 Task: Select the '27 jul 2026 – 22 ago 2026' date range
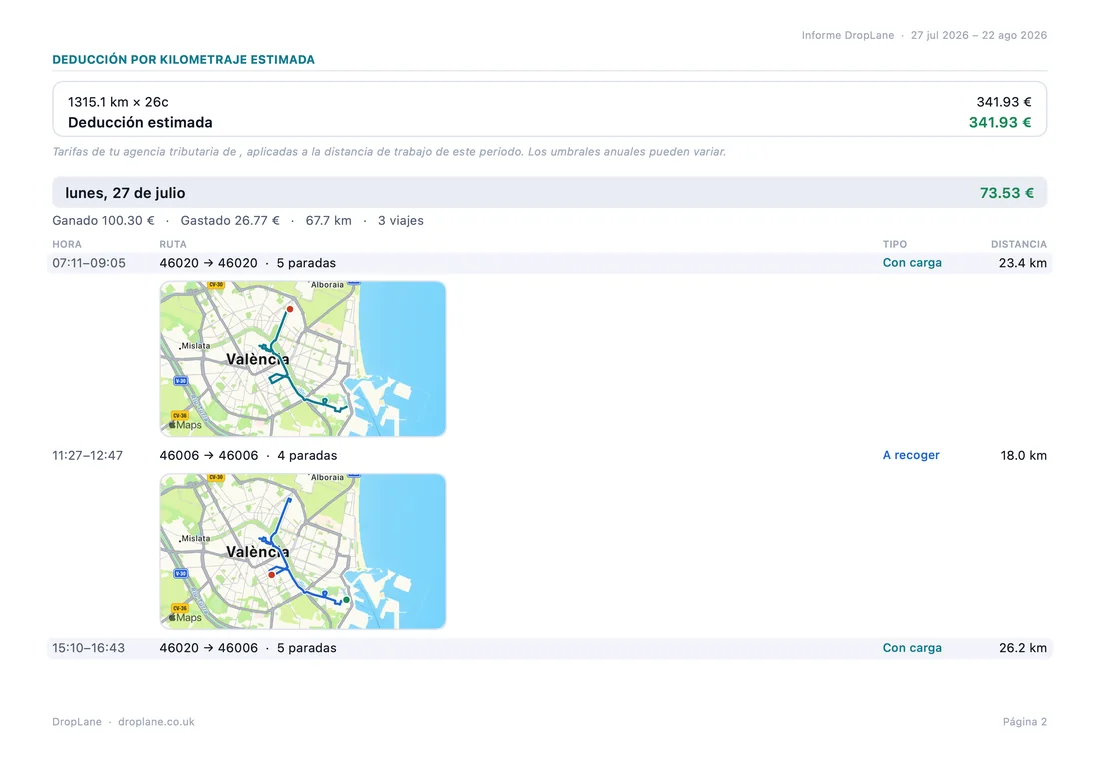[x=979, y=35]
